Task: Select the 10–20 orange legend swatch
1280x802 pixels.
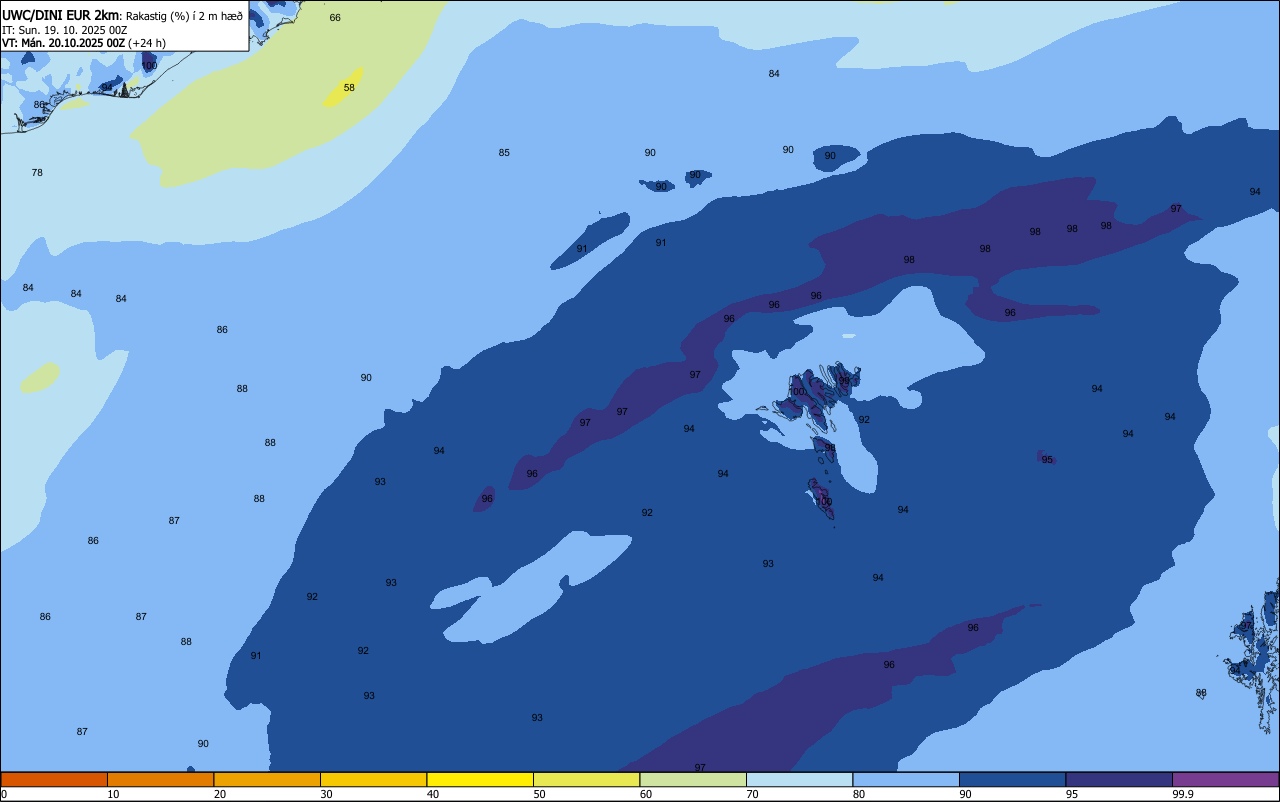Action: (160, 779)
